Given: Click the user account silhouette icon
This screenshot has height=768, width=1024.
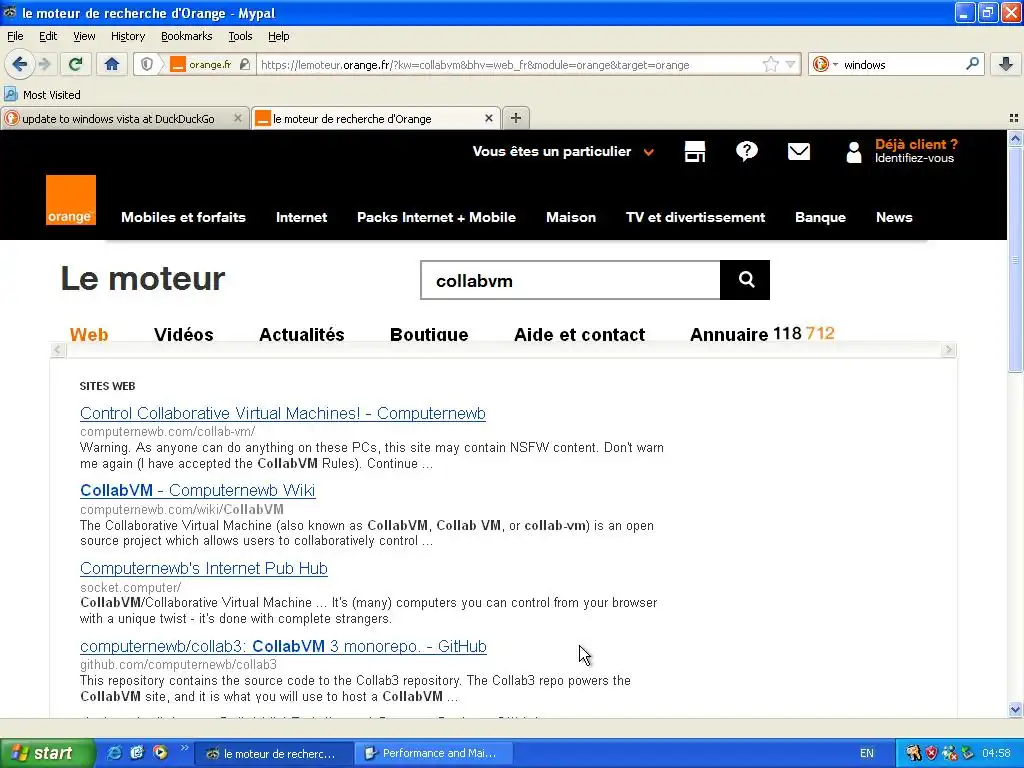Looking at the screenshot, I should 854,152.
